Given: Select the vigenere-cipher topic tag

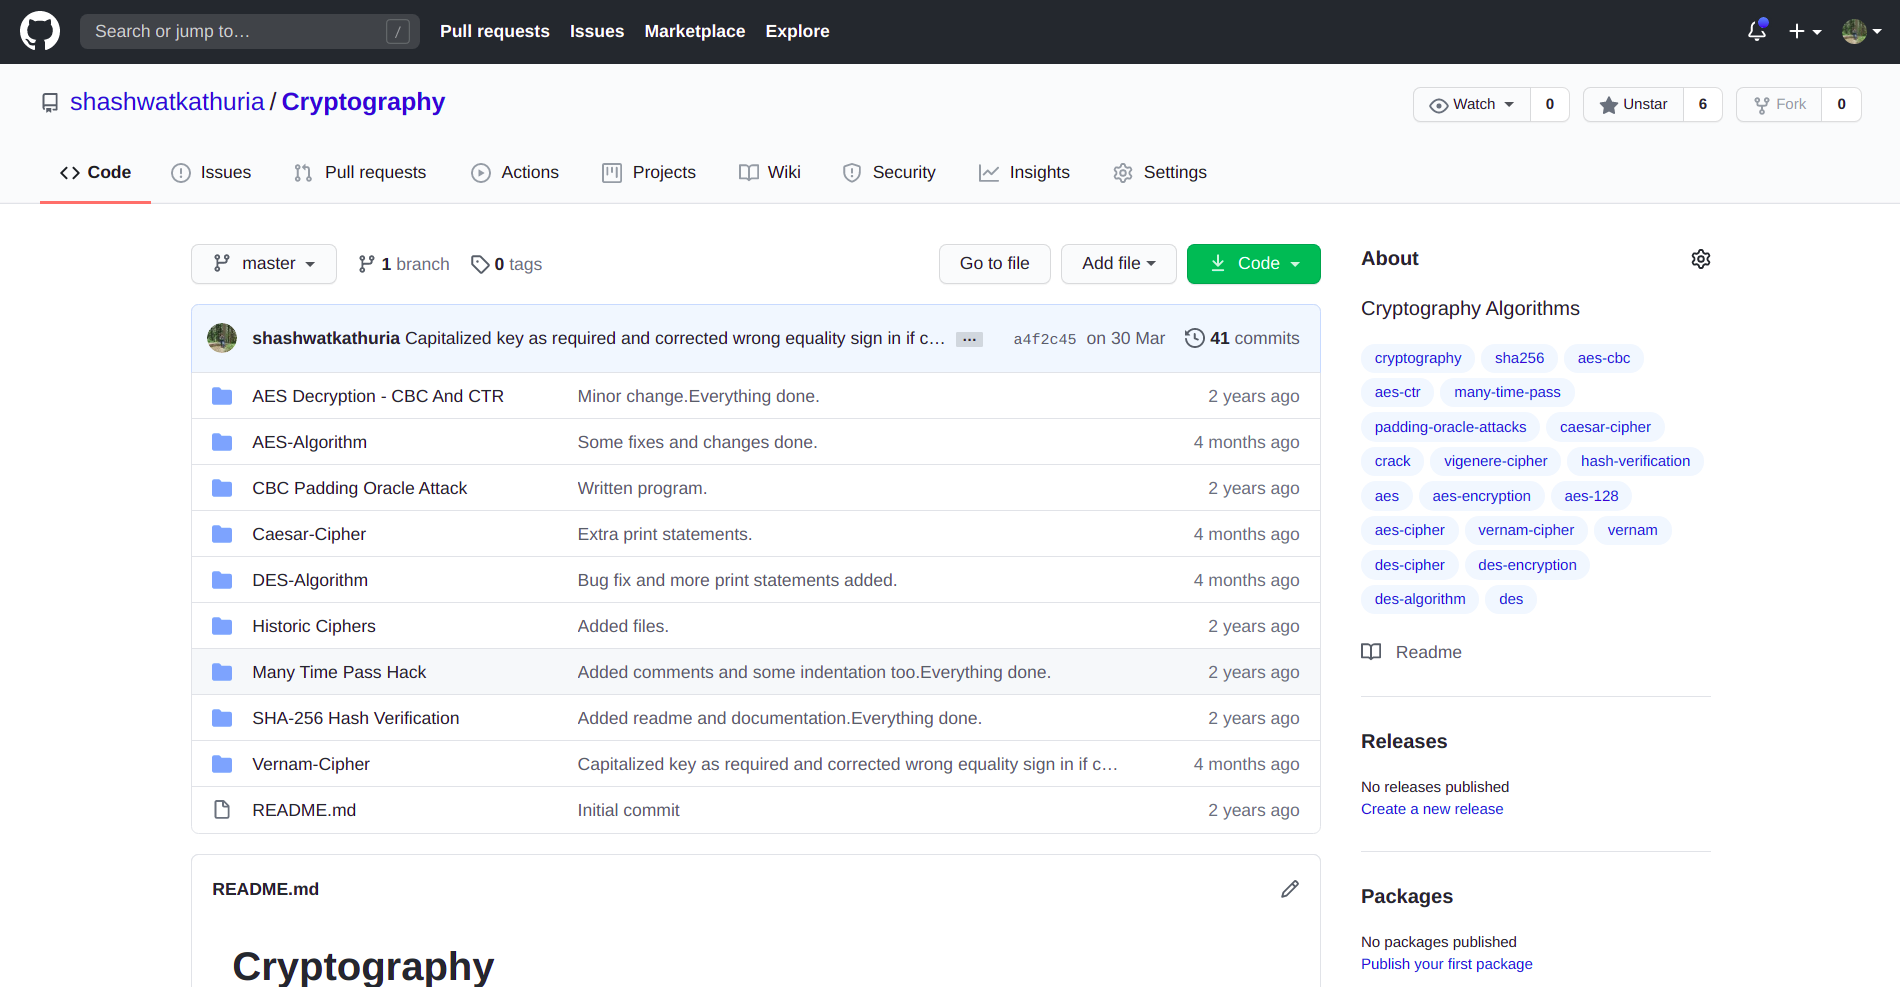Looking at the screenshot, I should (1495, 461).
